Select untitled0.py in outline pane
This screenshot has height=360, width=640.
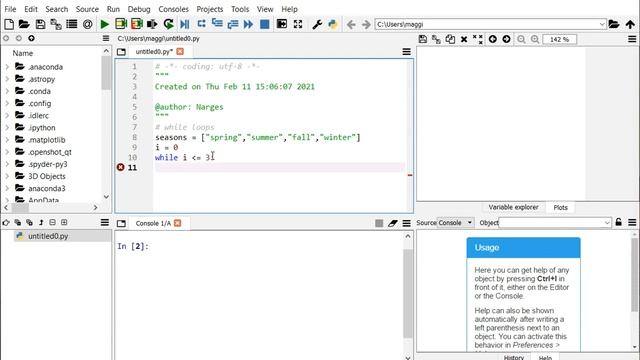(x=48, y=236)
